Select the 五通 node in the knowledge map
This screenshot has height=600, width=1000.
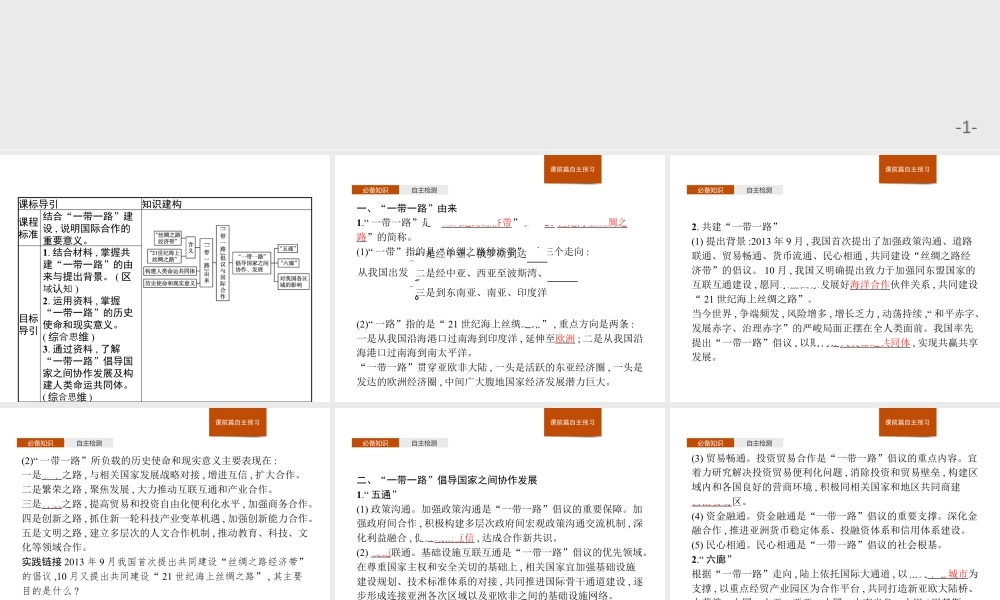point(289,247)
